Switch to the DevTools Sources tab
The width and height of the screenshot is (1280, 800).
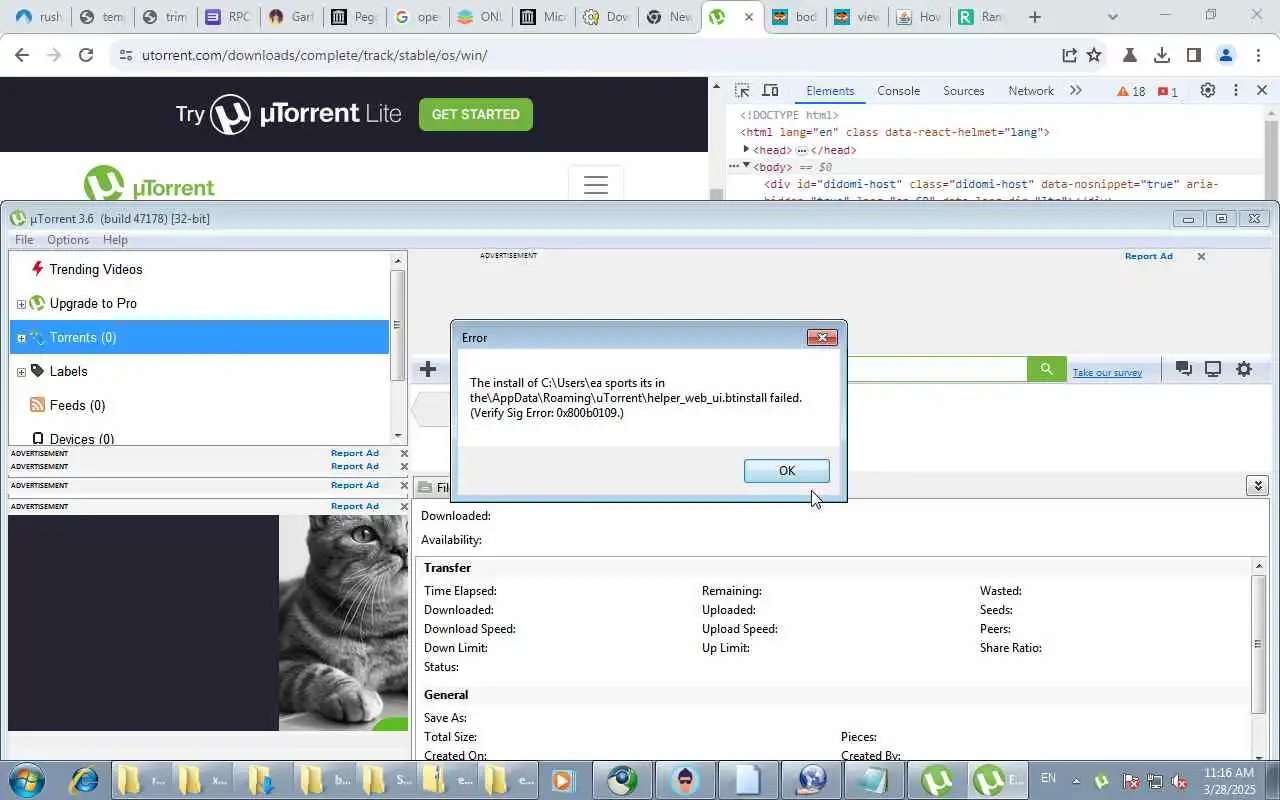tap(964, 91)
